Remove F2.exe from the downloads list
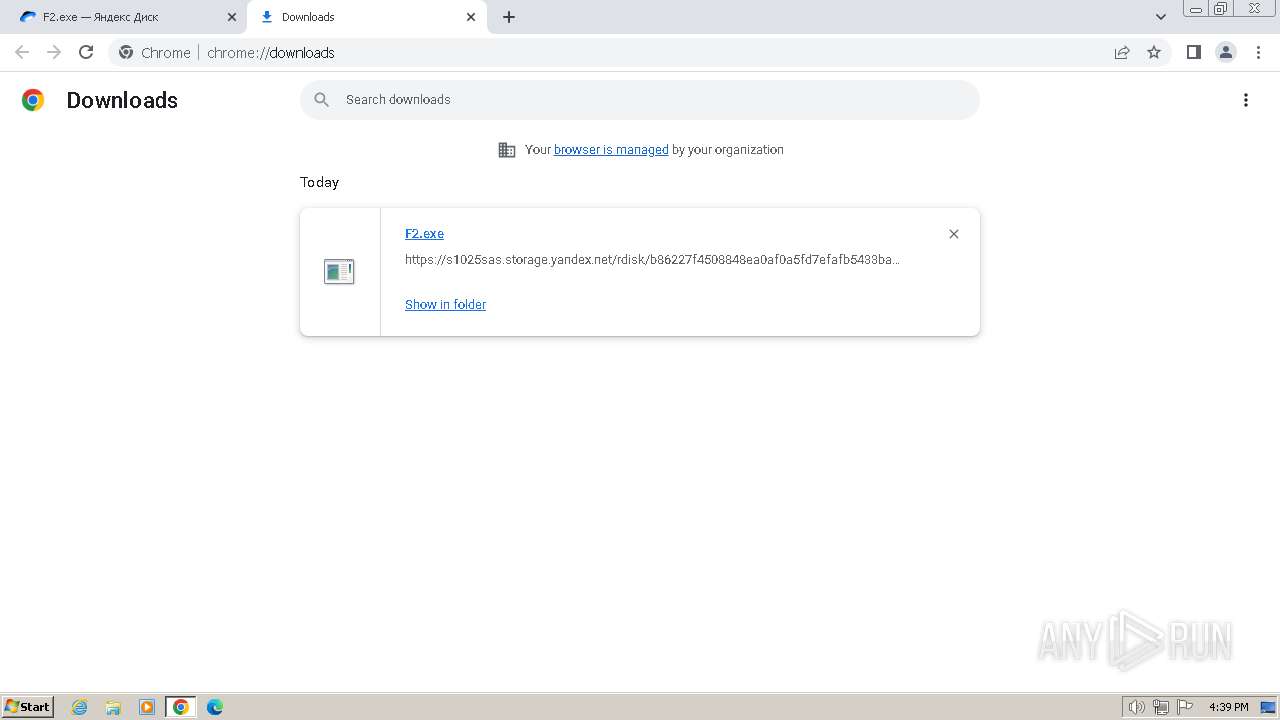 coord(954,234)
